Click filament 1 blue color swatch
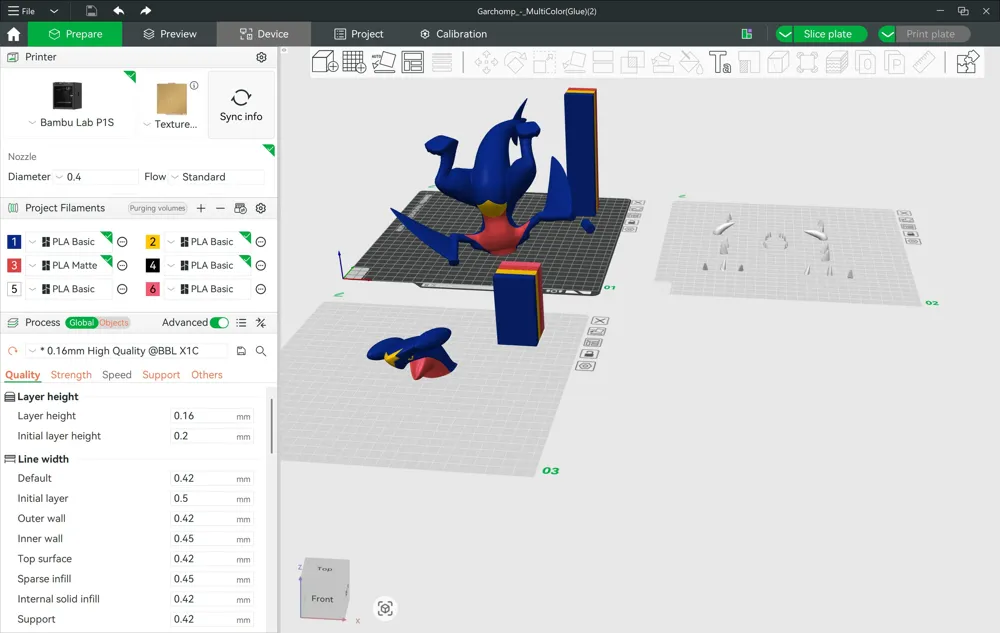This screenshot has width=1000, height=633. point(14,242)
